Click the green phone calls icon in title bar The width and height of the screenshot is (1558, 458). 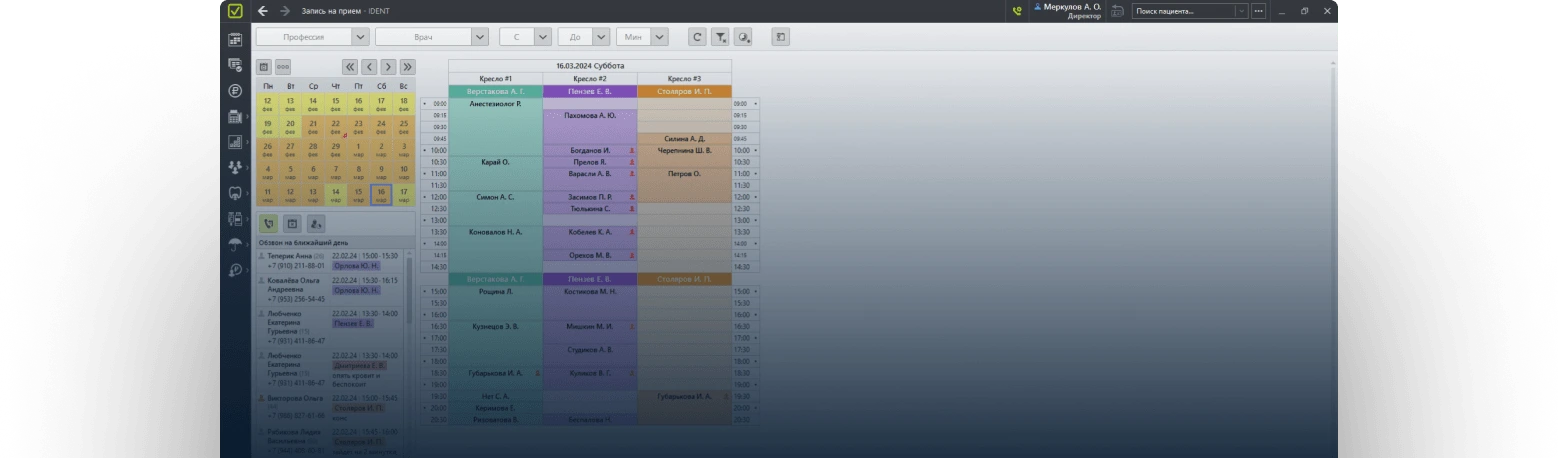(x=1017, y=11)
